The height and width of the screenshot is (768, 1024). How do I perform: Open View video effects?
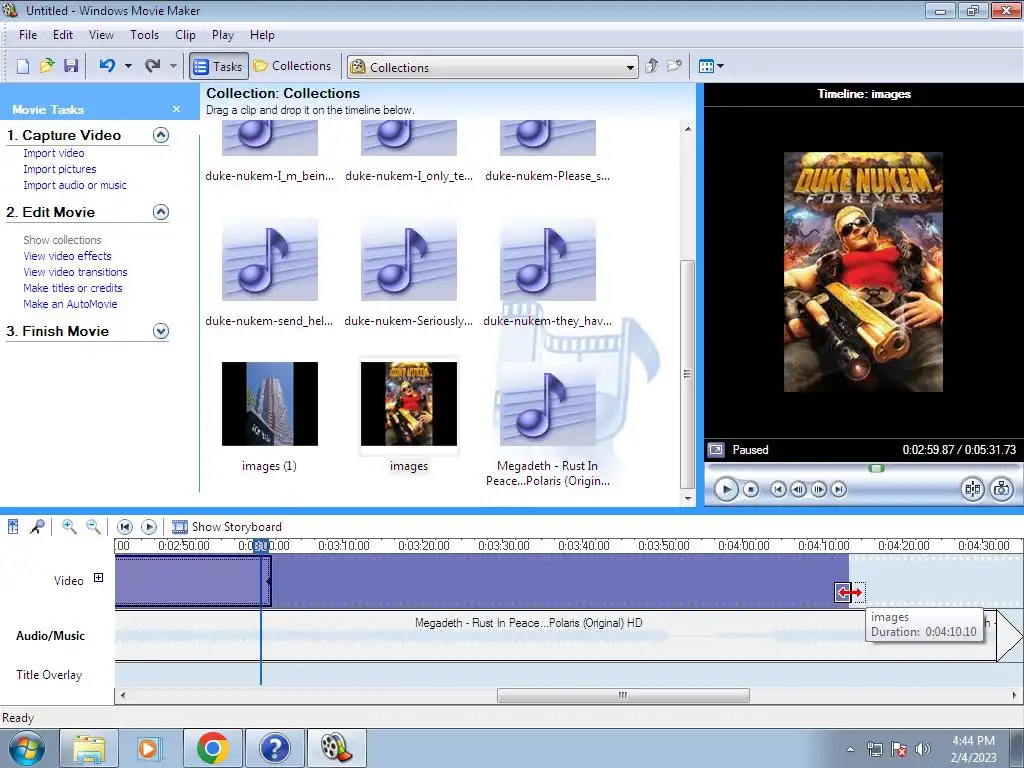pyautogui.click(x=67, y=256)
